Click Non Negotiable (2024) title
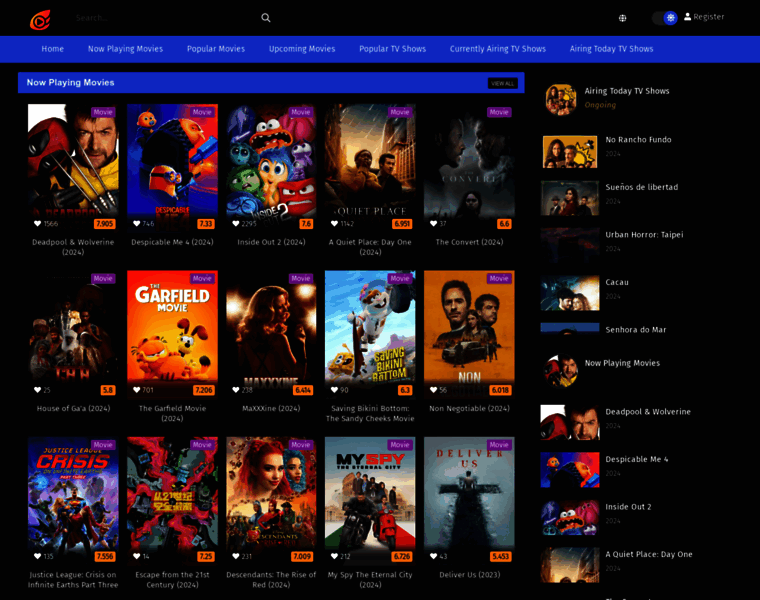Image resolution: width=760 pixels, height=600 pixels. 469,408
